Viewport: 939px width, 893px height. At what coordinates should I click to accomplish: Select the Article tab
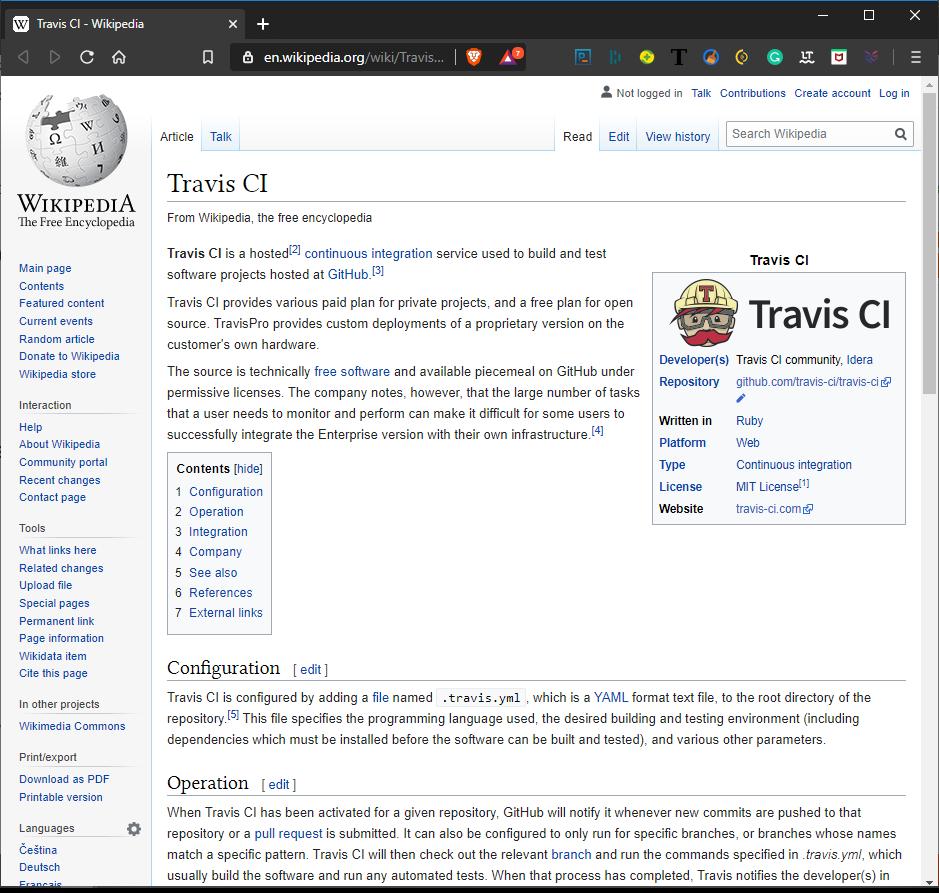point(177,137)
